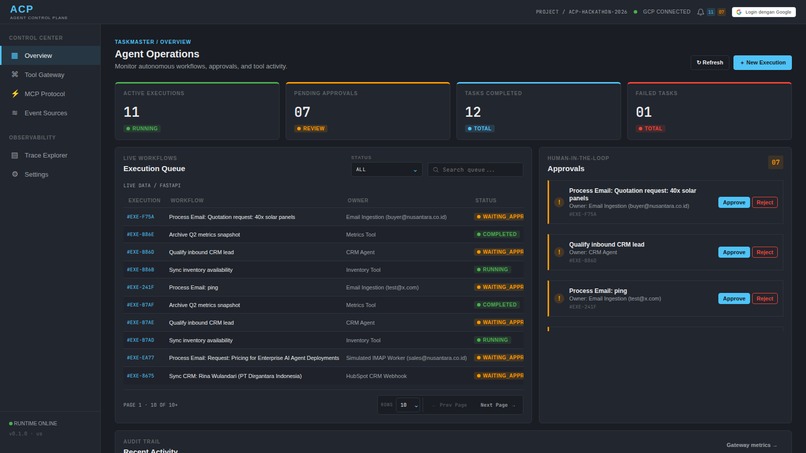Open the rows per page dropdown
The height and width of the screenshot is (453, 806).
click(409, 405)
